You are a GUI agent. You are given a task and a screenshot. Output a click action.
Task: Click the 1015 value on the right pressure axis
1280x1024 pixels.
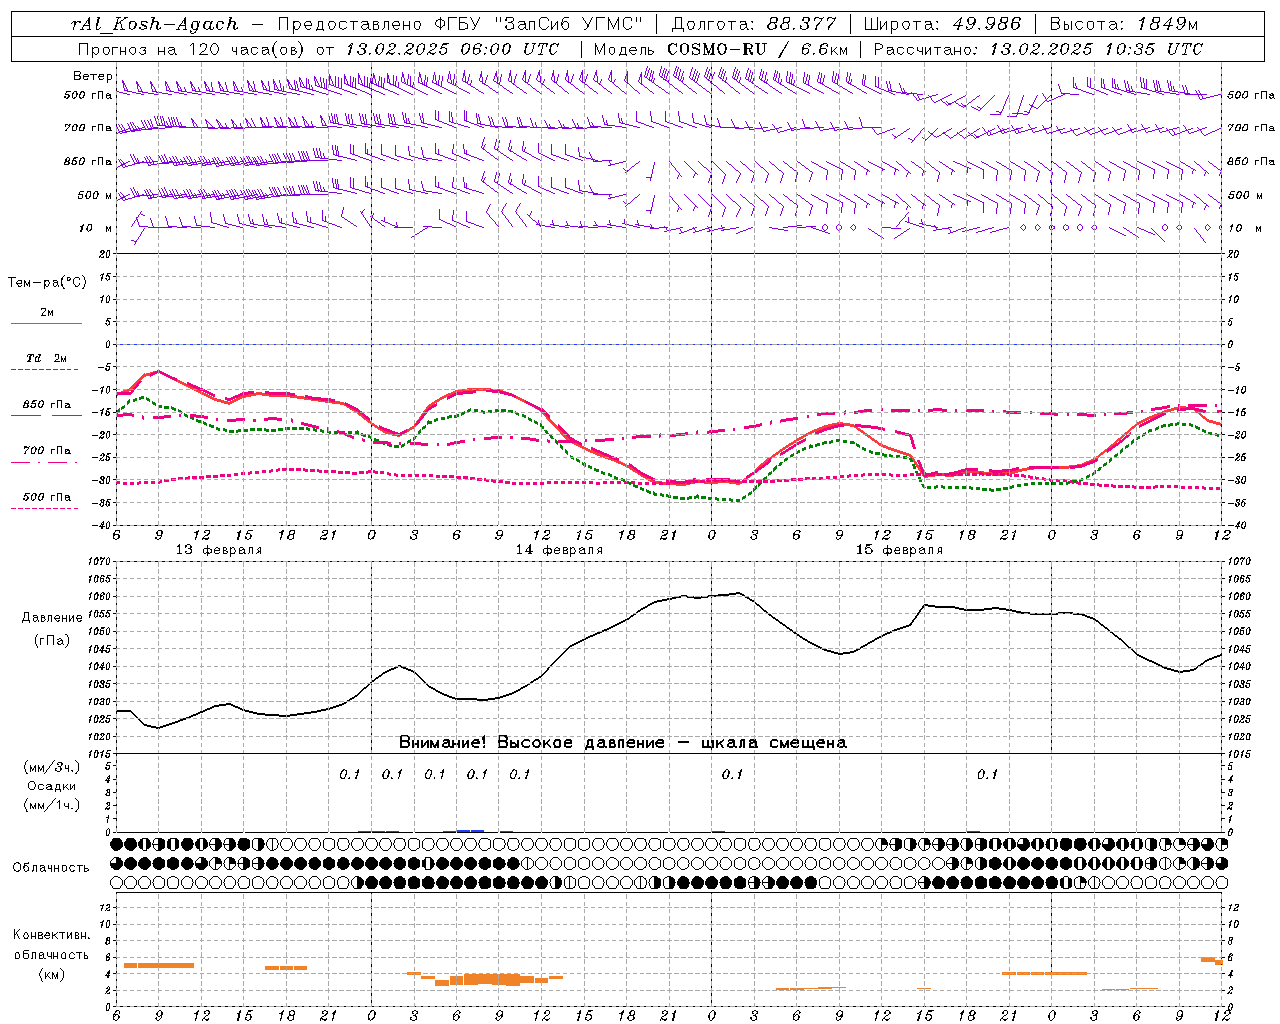[x=1238, y=753]
